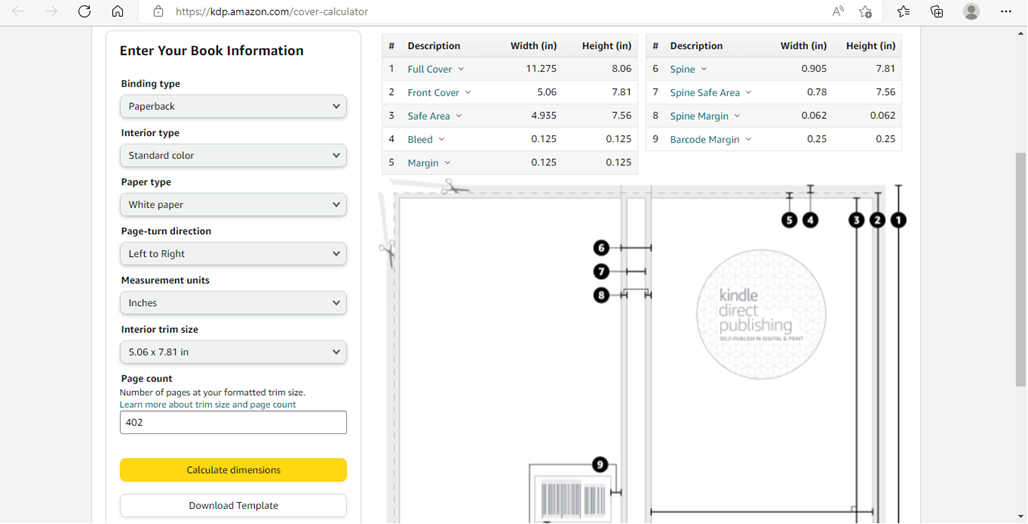Click the Download Template button
Image resolution: width=1028 pixels, height=524 pixels.
pyautogui.click(x=233, y=506)
